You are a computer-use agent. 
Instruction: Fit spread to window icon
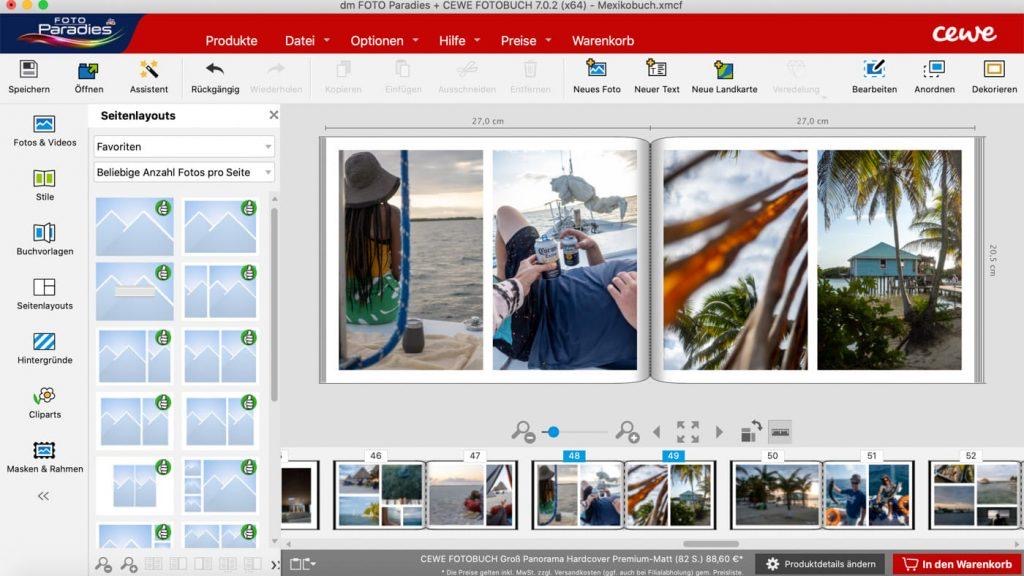click(688, 432)
